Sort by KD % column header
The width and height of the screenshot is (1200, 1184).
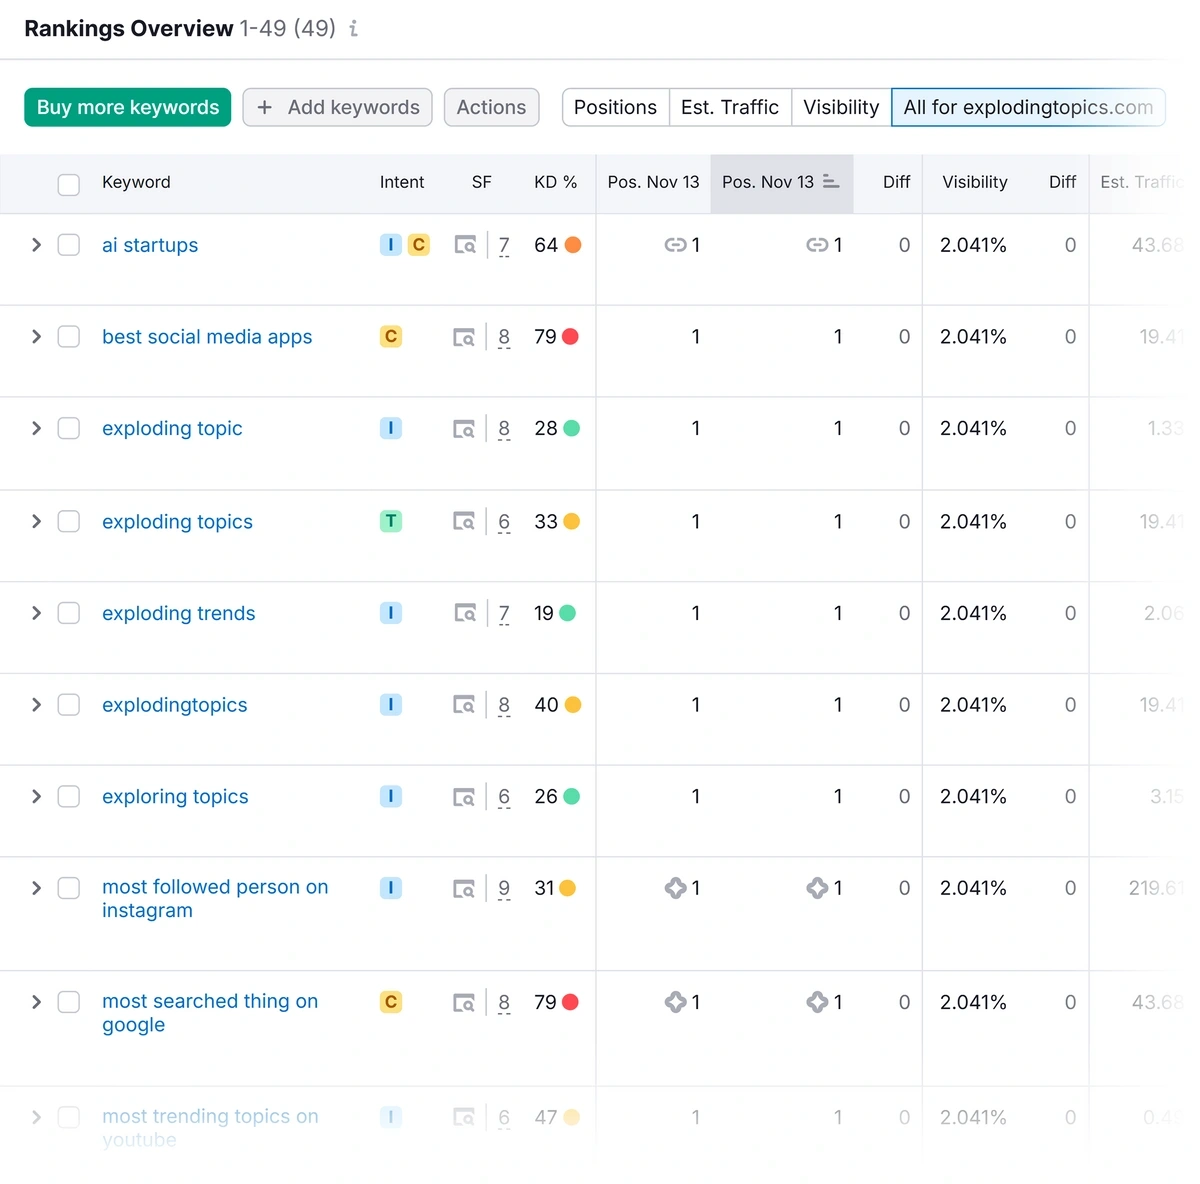coord(555,182)
